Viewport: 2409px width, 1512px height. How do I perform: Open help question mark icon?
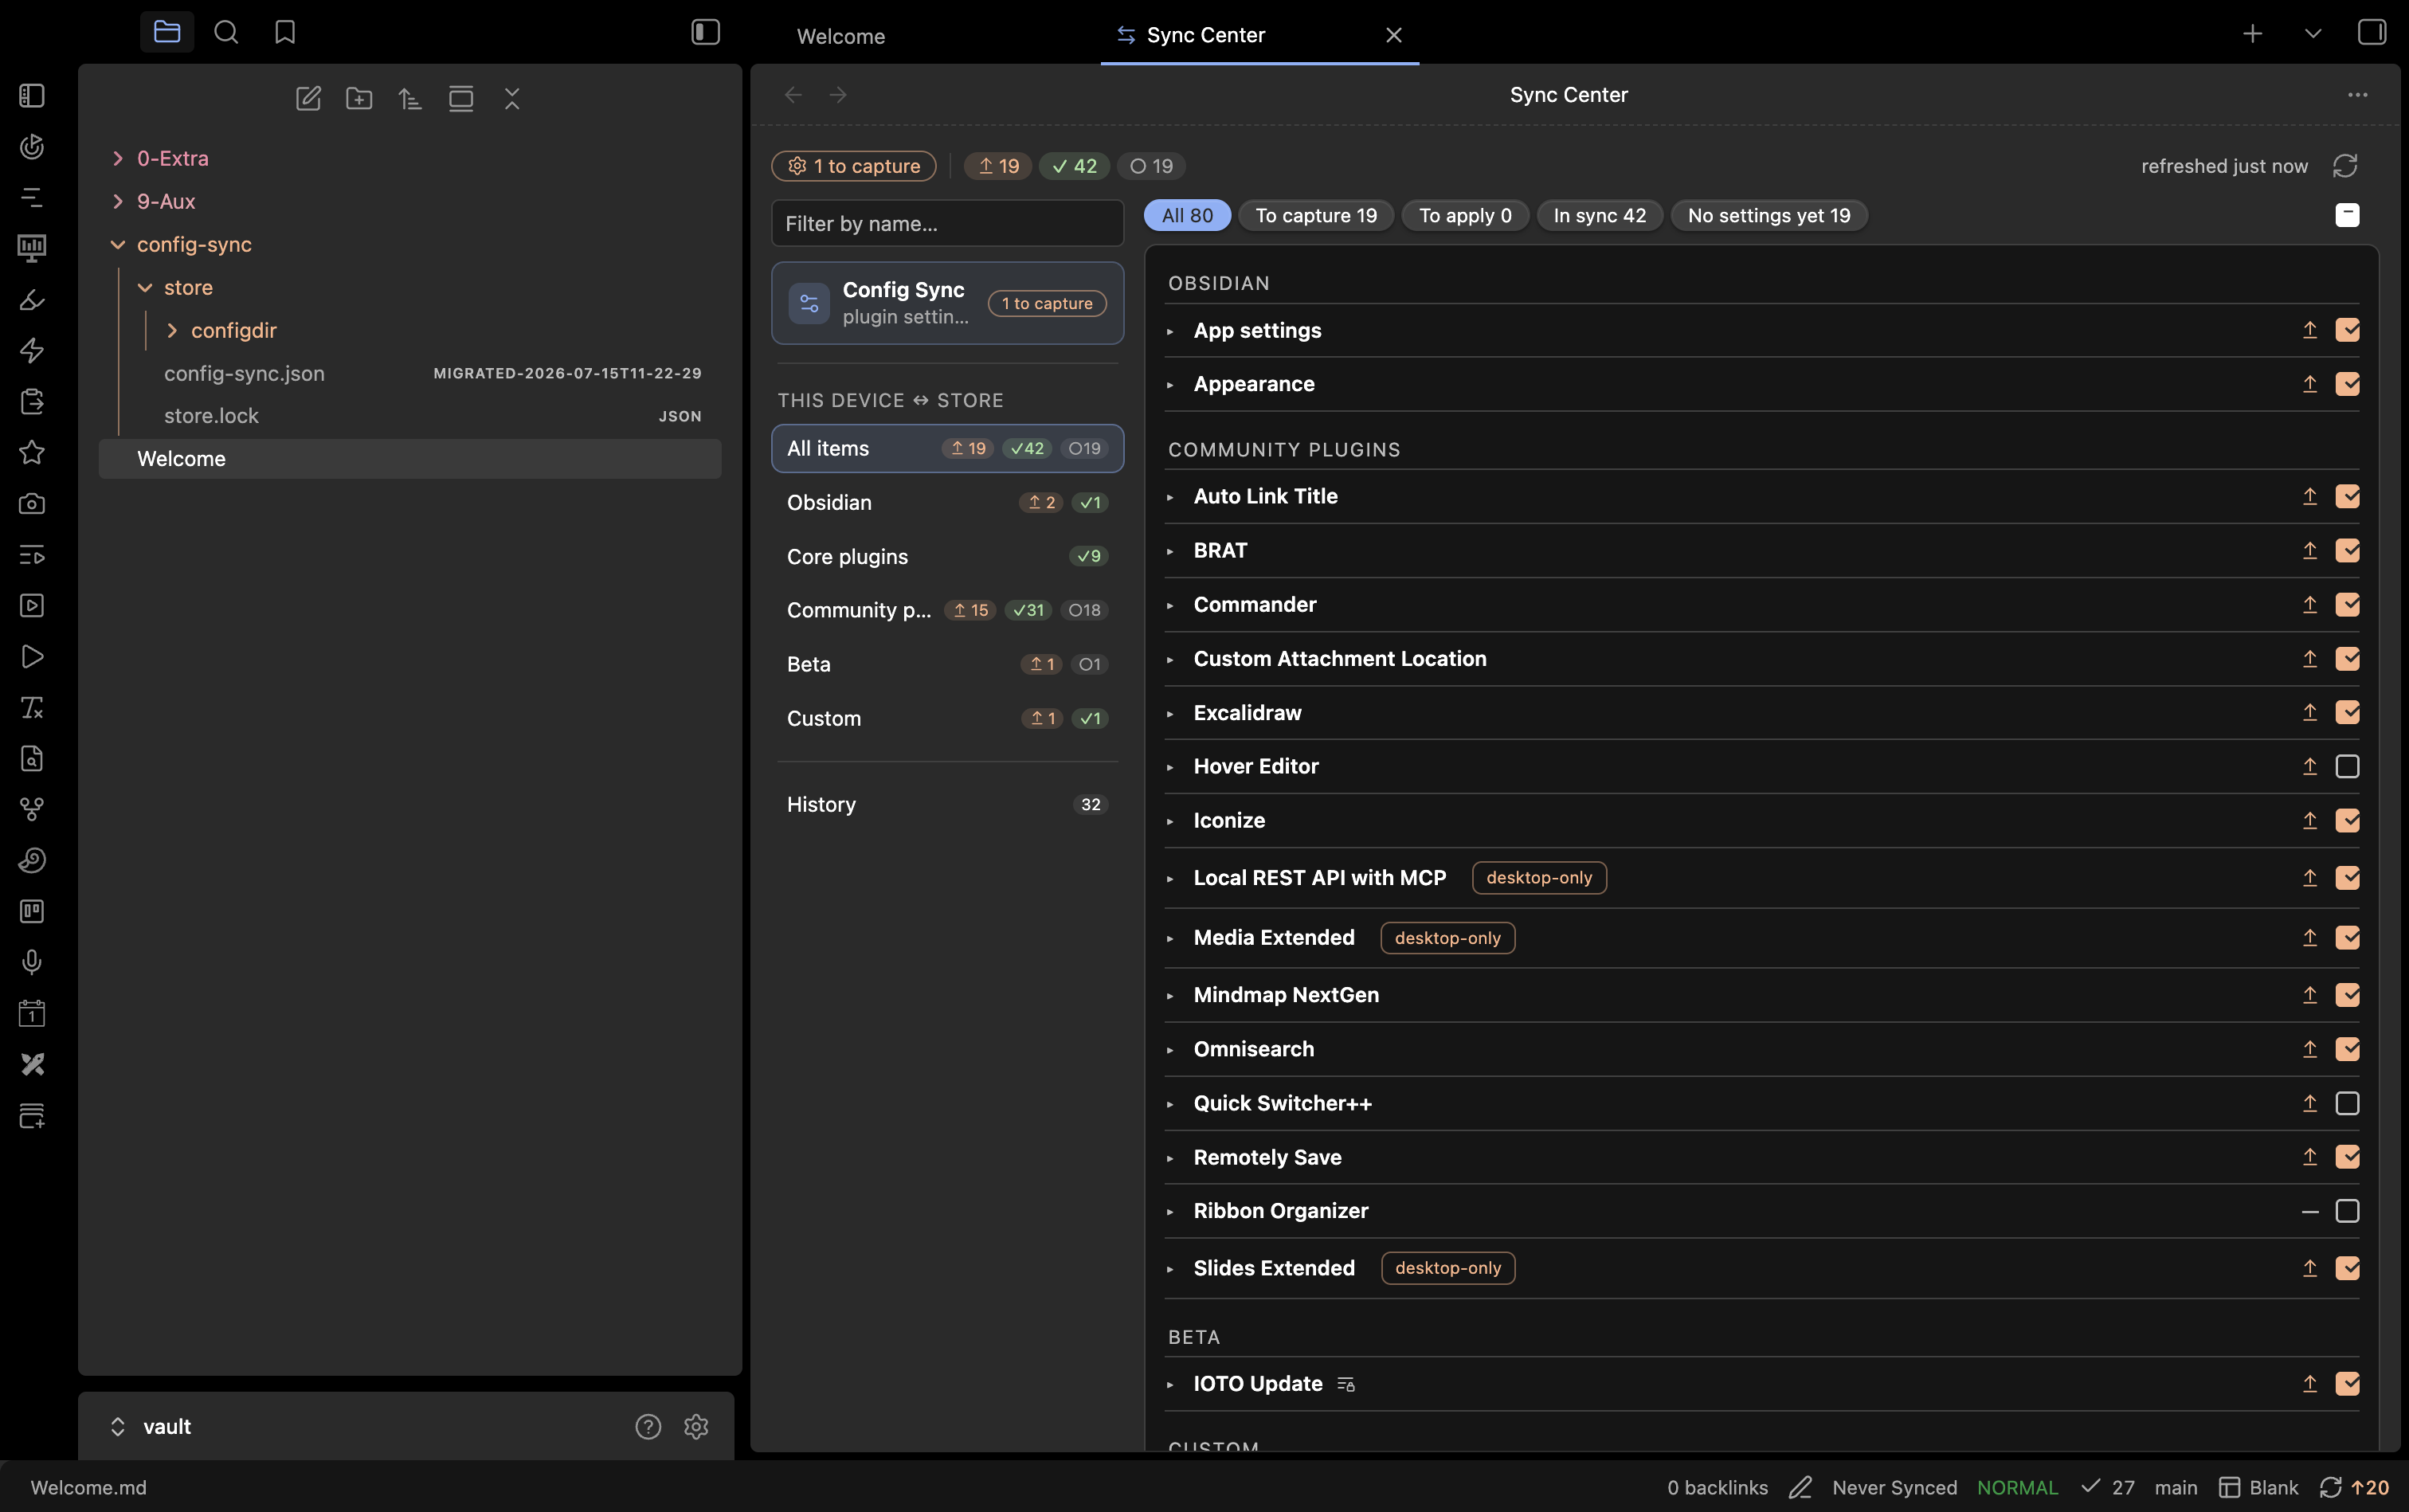coord(648,1426)
